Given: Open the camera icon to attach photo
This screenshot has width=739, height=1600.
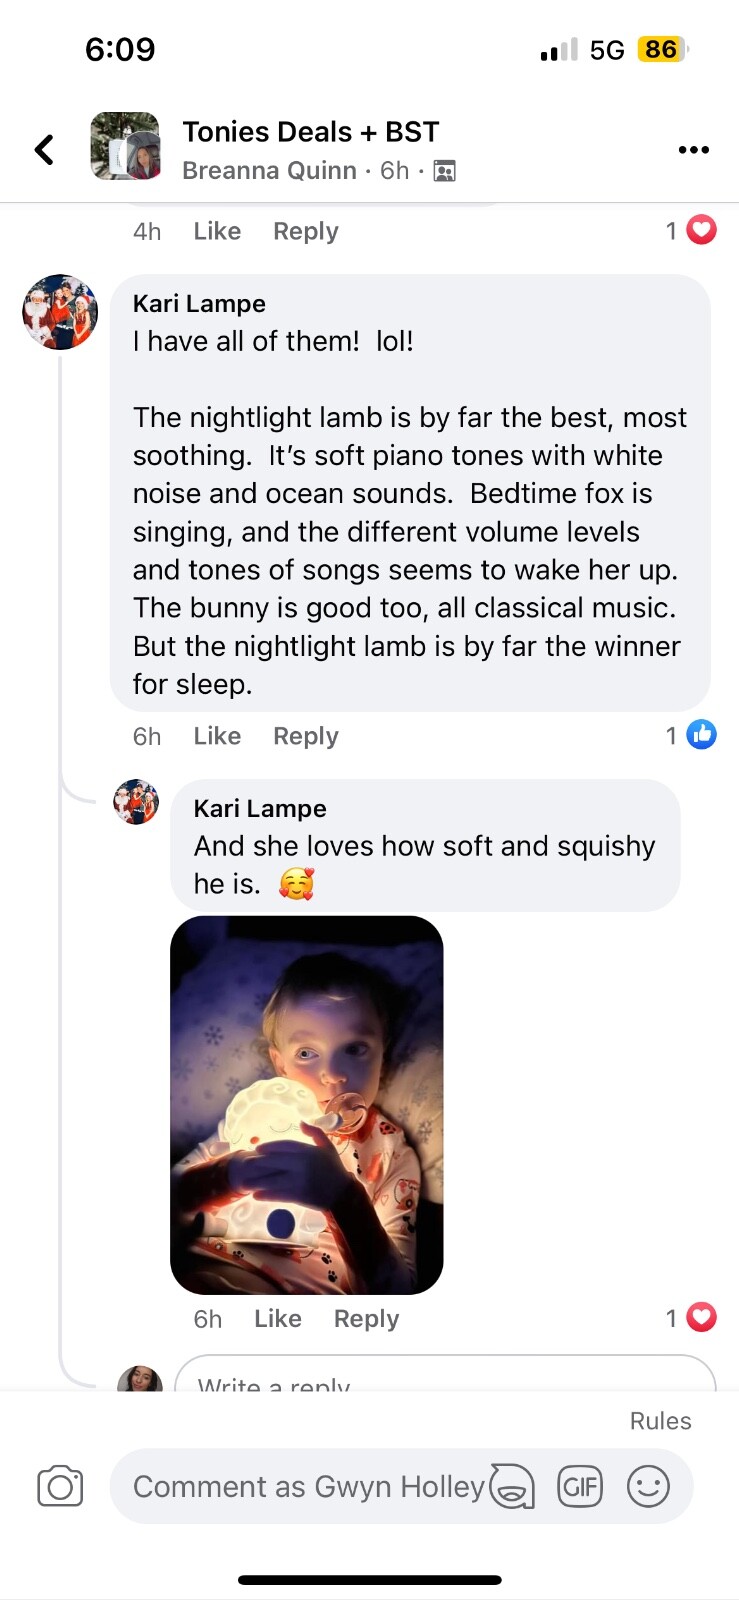Looking at the screenshot, I should [x=60, y=1486].
